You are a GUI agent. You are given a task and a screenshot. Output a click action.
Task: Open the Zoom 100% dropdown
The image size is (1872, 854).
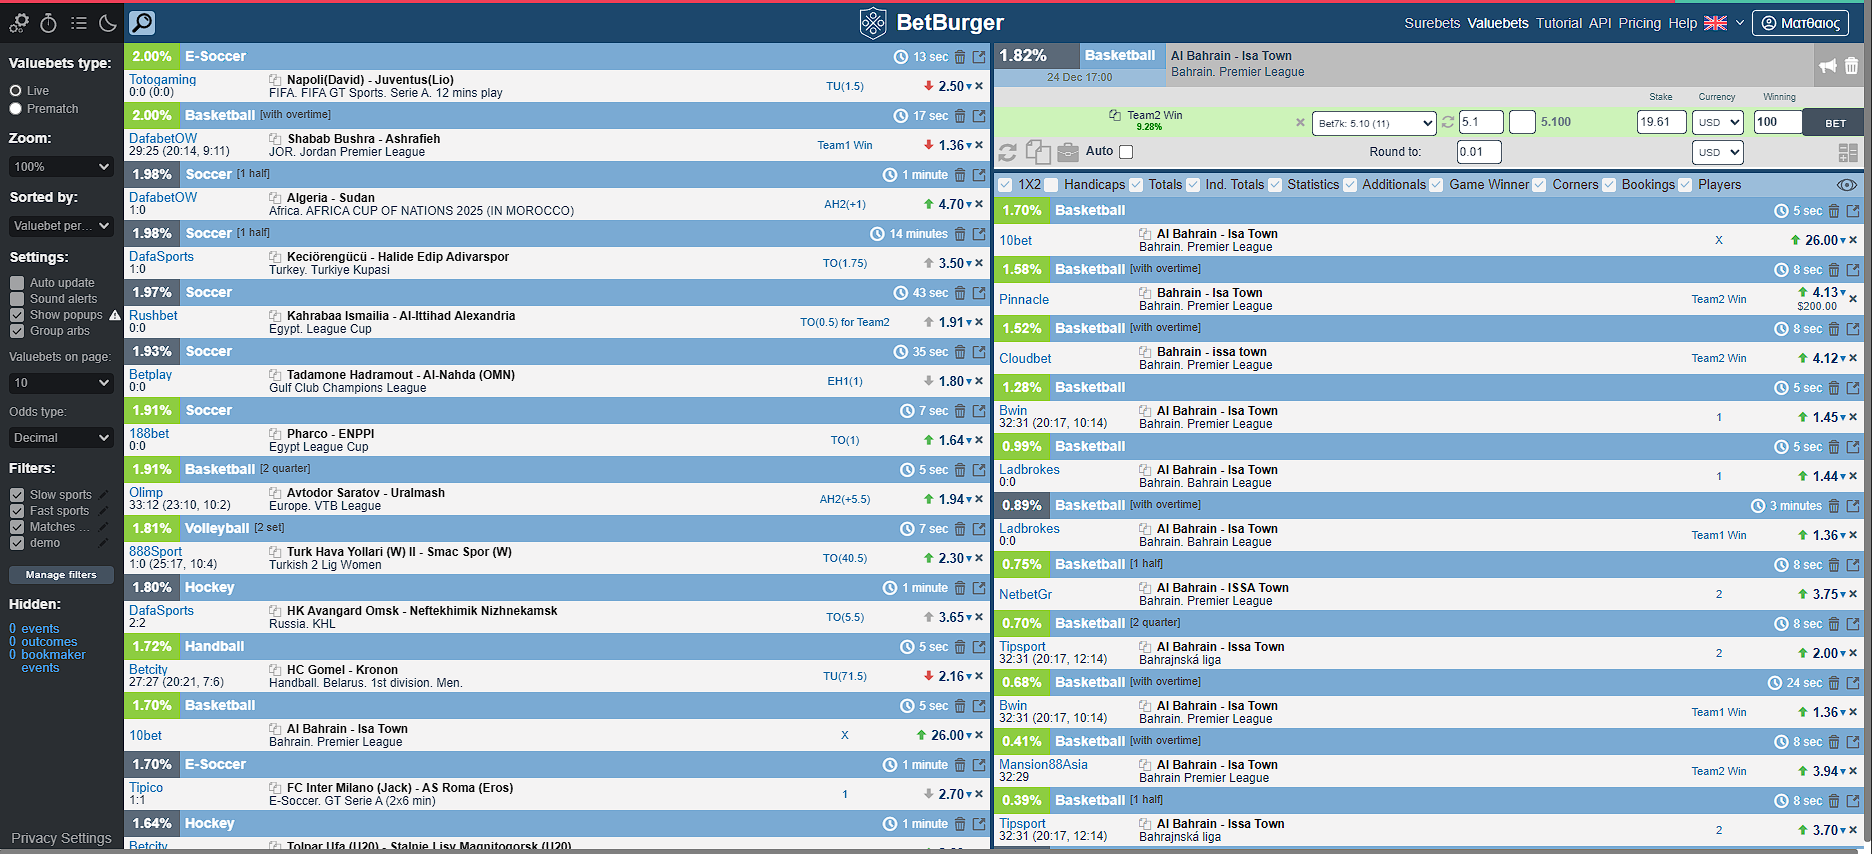61,167
